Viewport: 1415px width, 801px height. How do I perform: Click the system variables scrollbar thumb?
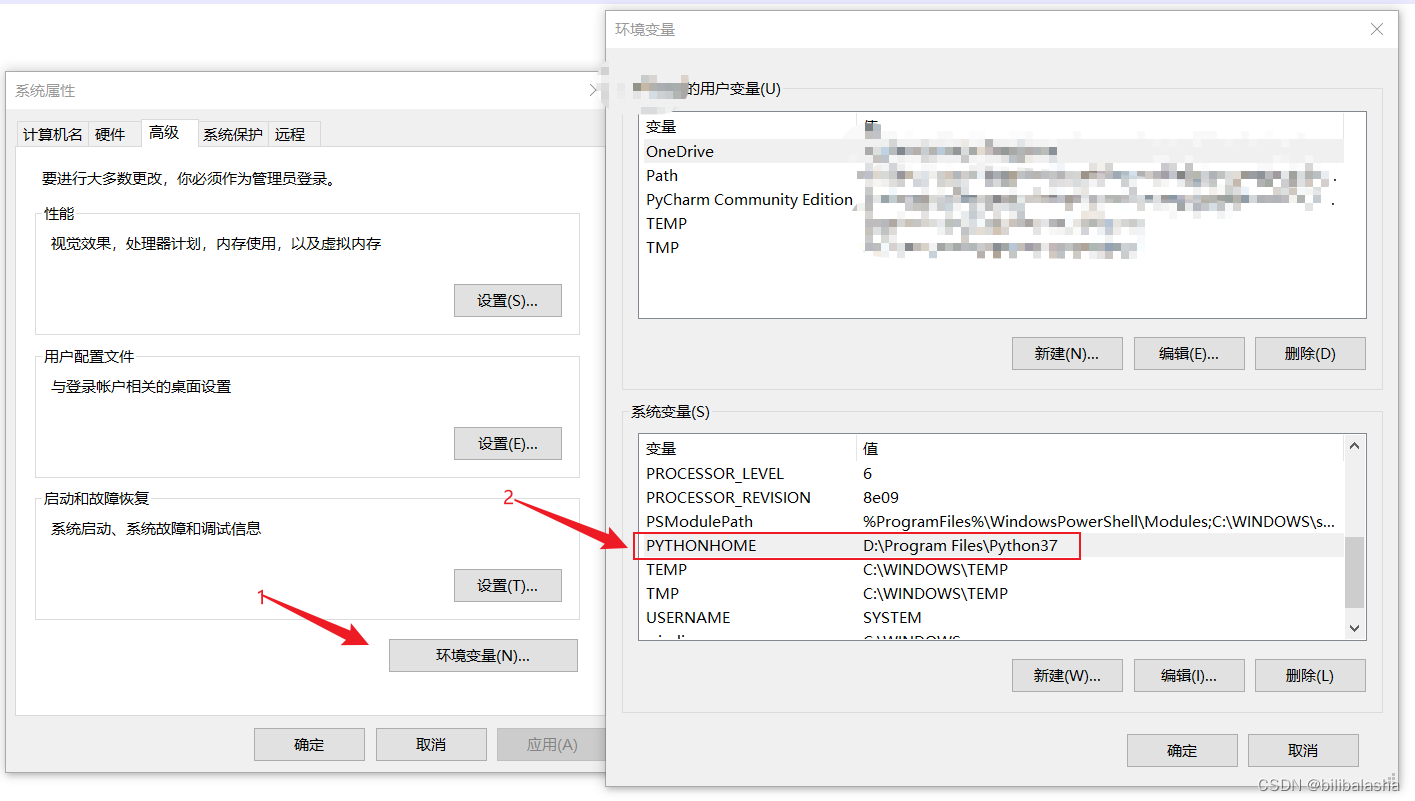pos(1354,572)
